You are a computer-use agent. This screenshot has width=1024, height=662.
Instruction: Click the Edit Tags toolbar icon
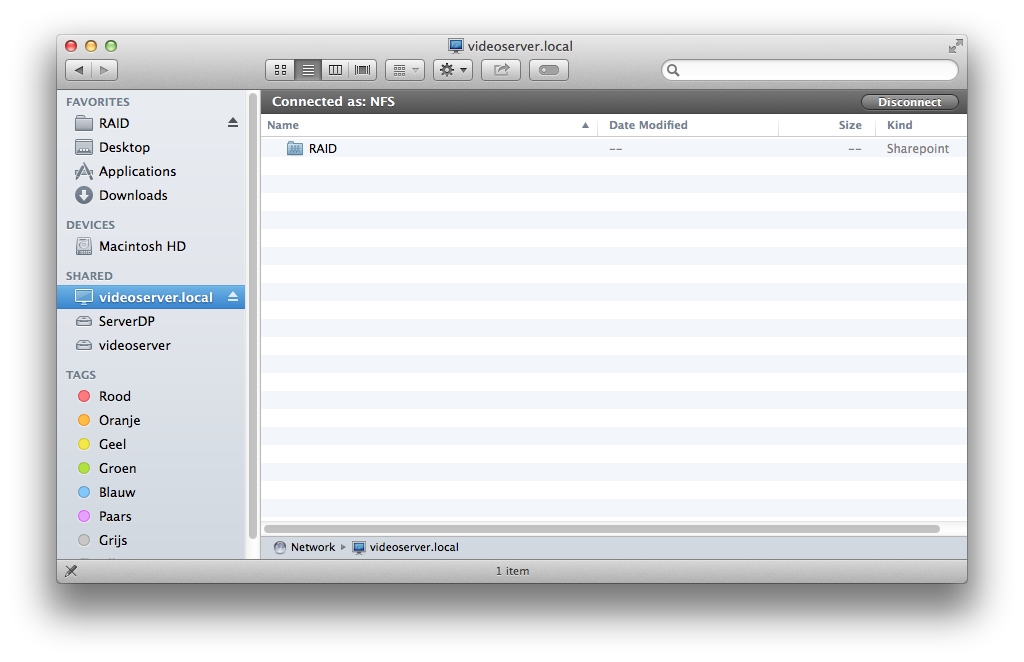click(549, 70)
